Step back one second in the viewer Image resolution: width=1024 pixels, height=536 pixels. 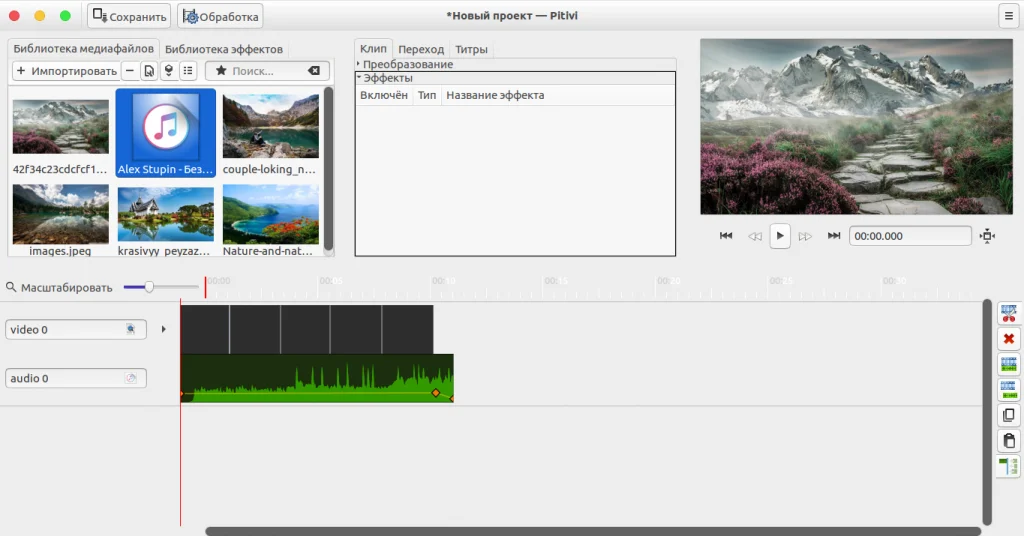(x=754, y=236)
